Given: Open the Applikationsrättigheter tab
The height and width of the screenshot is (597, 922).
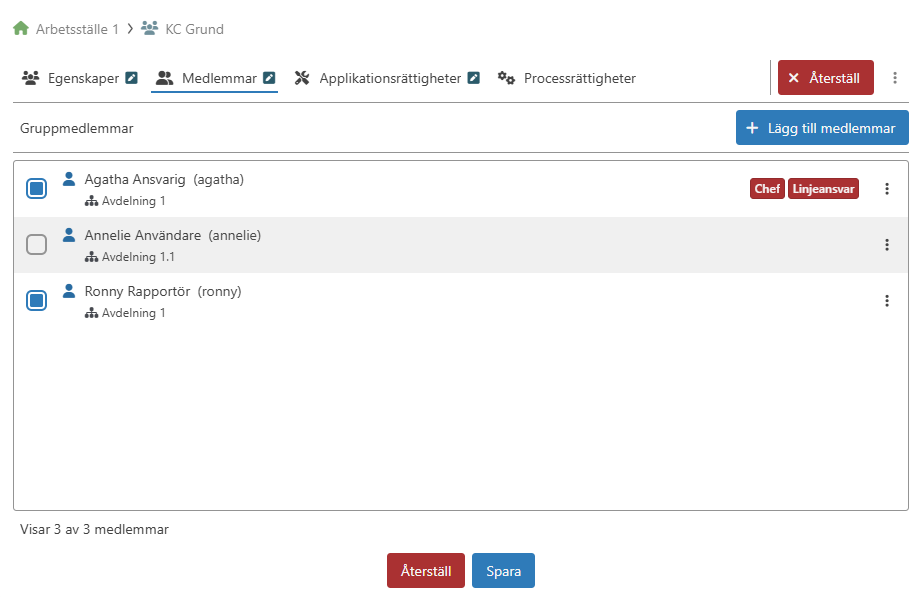Looking at the screenshot, I should pyautogui.click(x=387, y=78).
